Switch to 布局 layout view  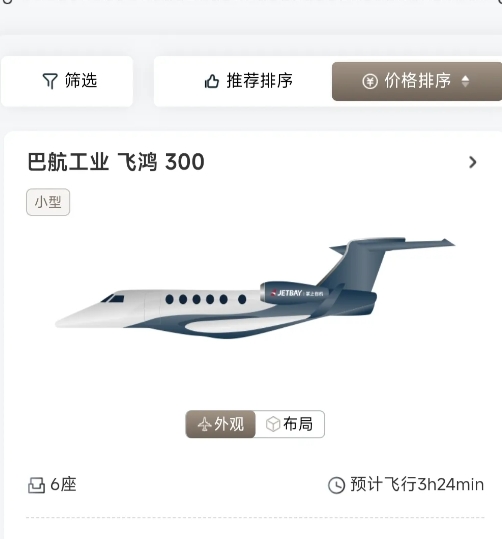(290, 424)
